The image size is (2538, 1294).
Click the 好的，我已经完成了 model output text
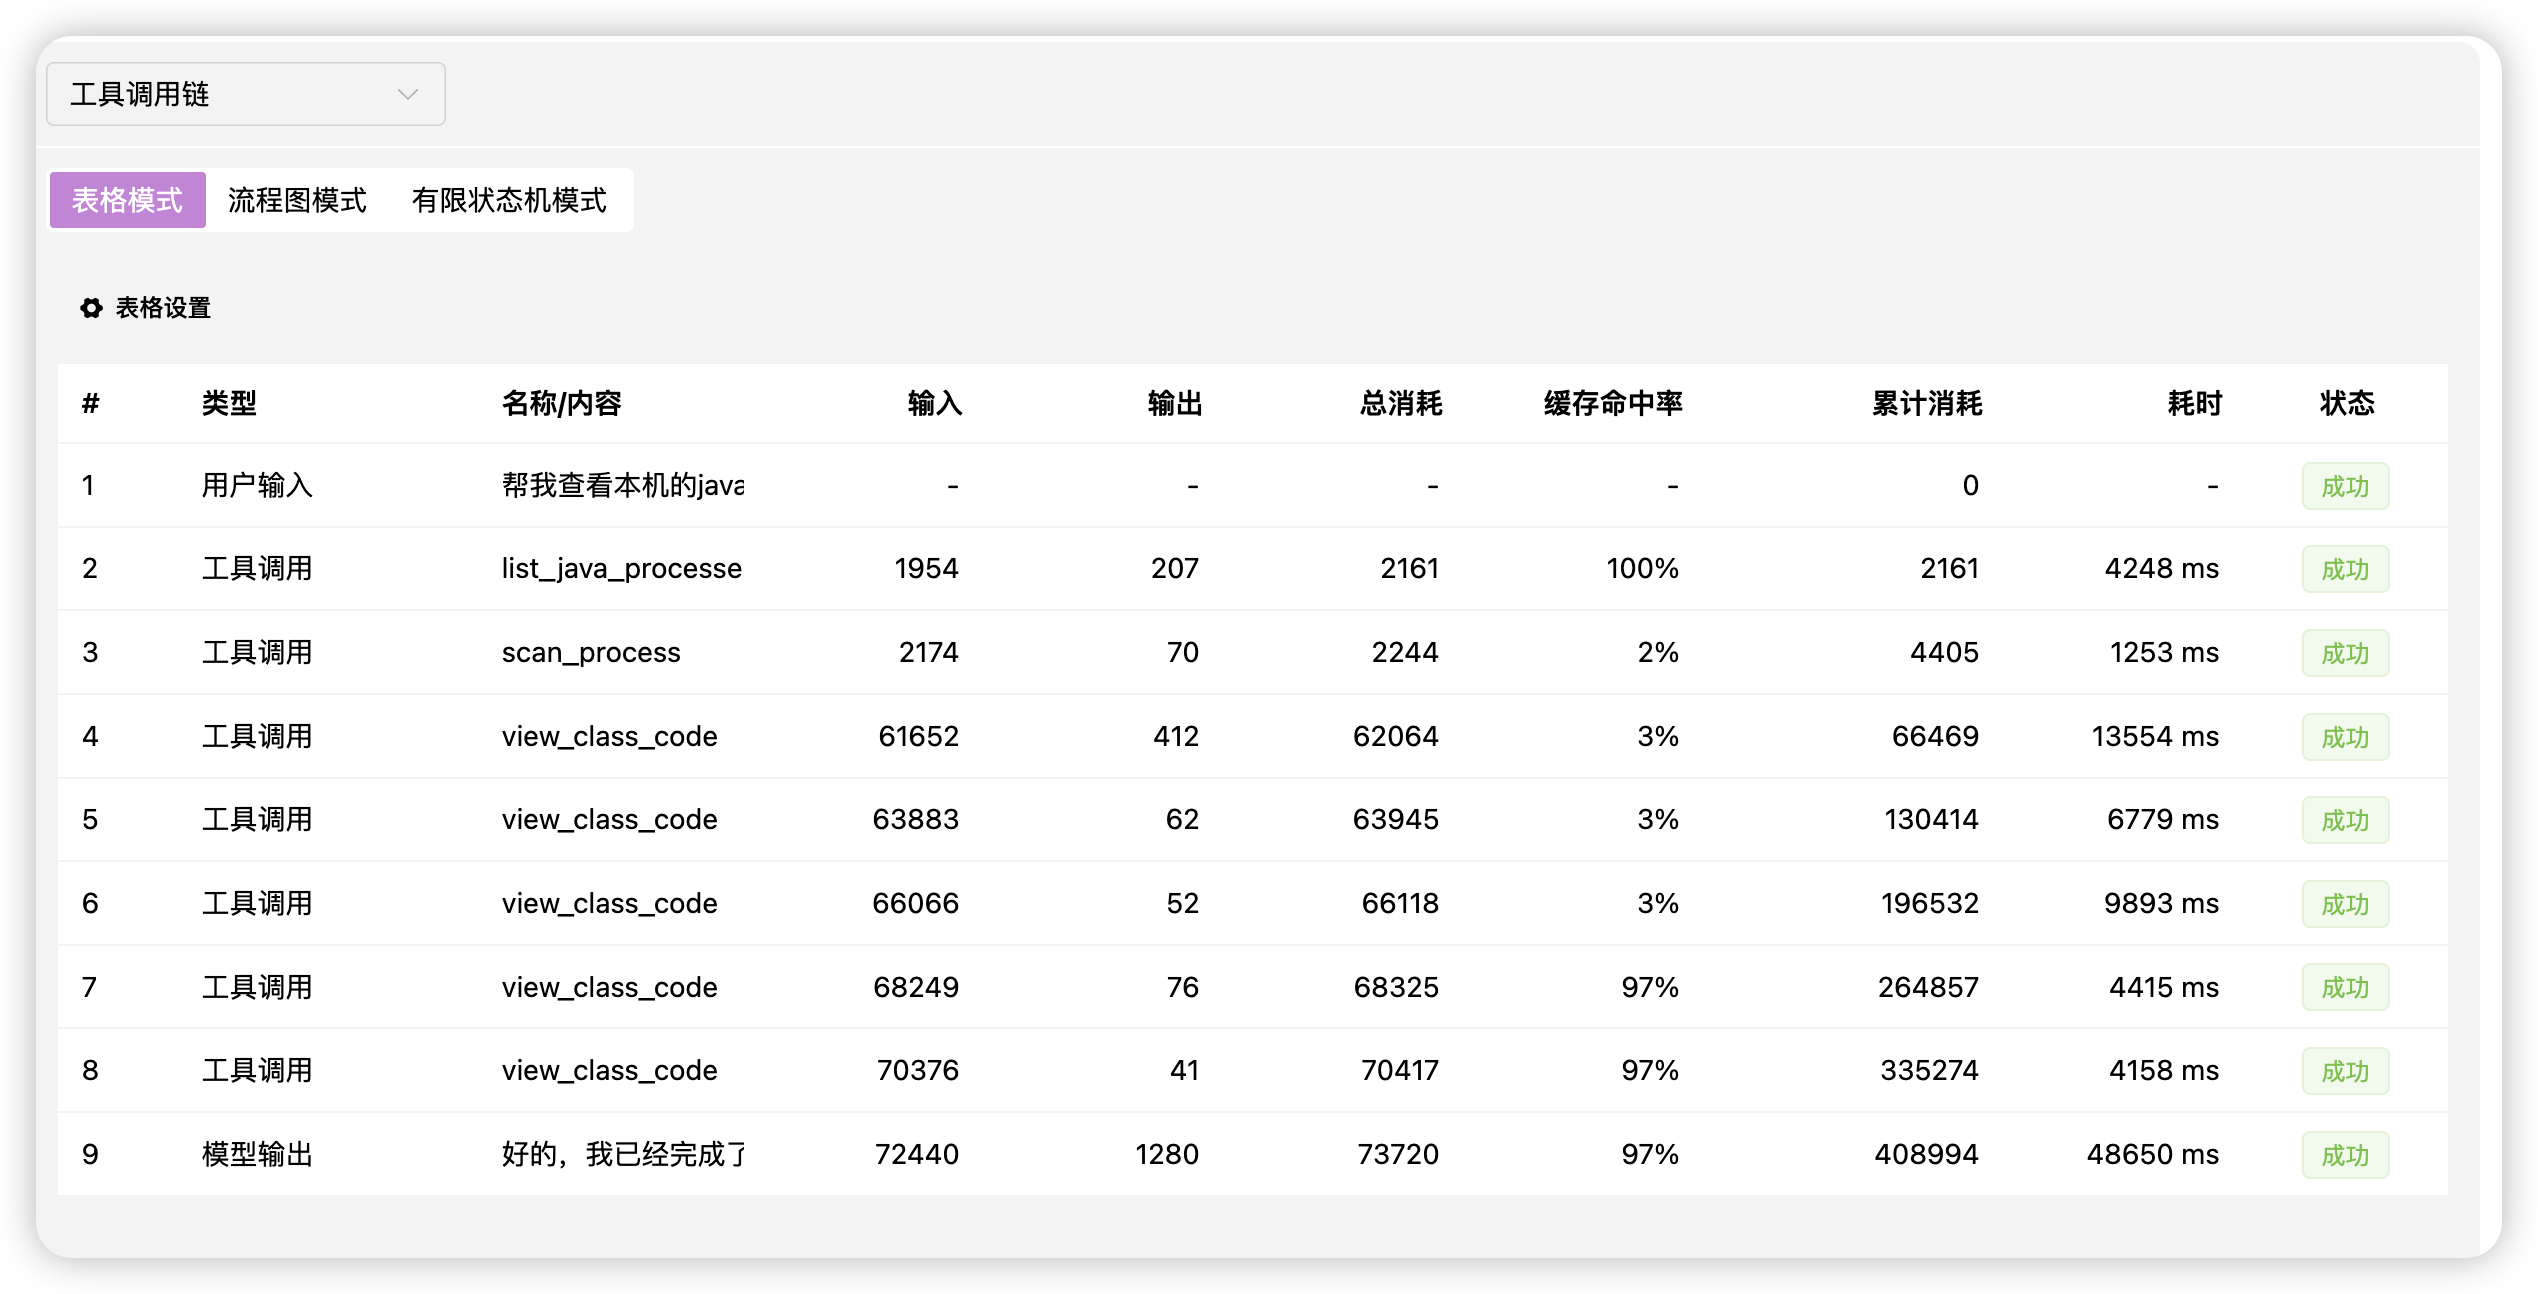622,1154
